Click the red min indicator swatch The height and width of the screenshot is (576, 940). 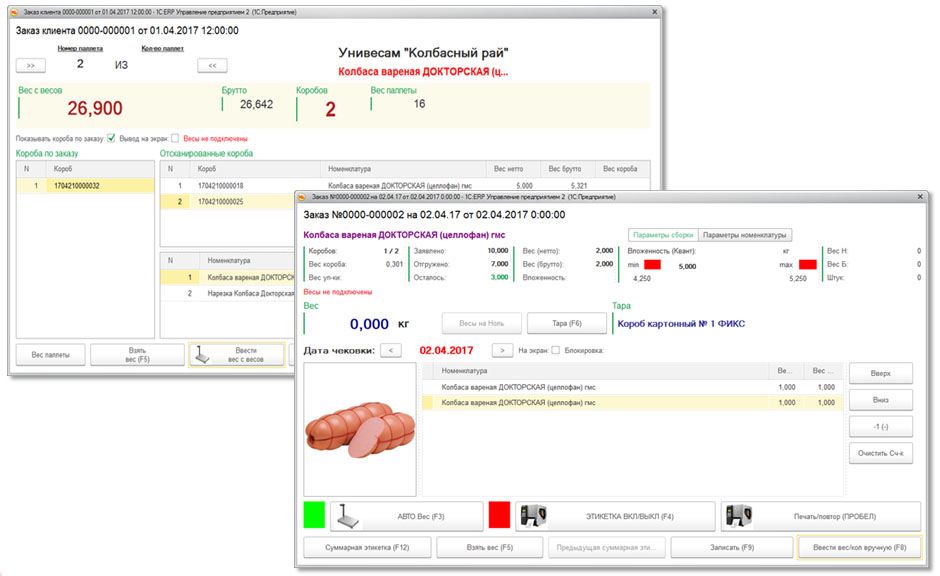(x=652, y=265)
